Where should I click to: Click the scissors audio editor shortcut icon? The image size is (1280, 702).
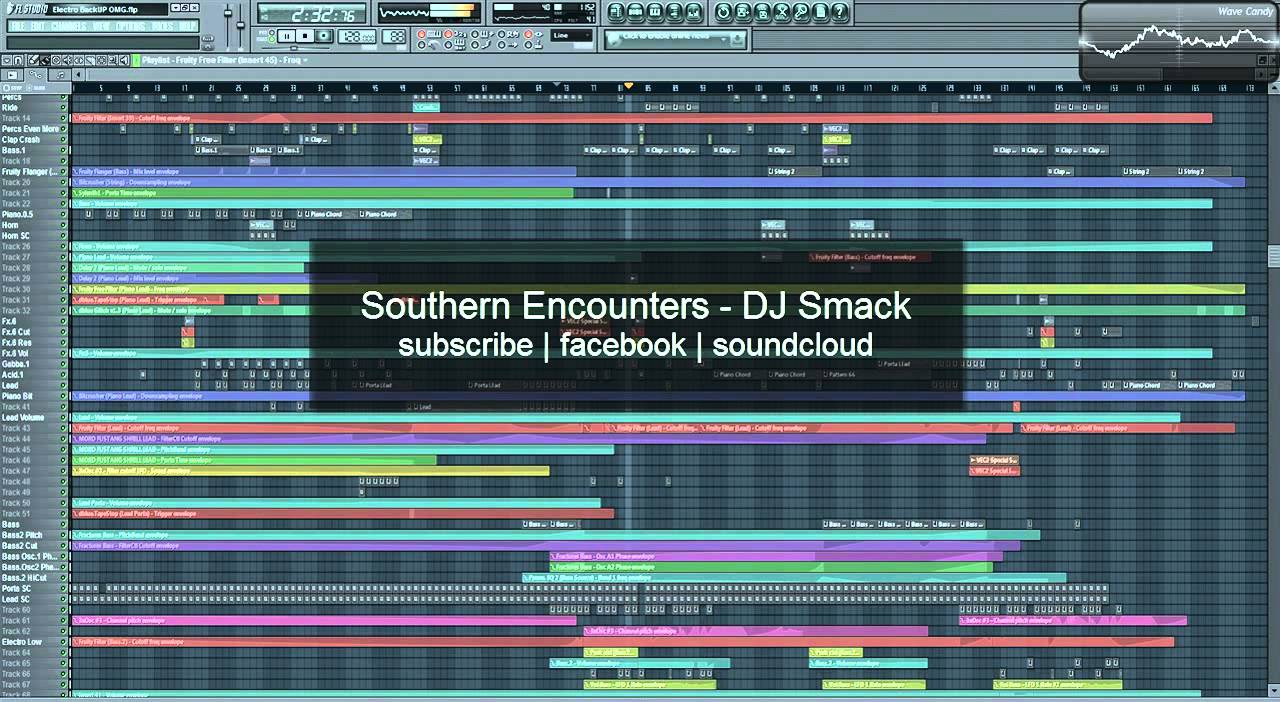(x=782, y=12)
